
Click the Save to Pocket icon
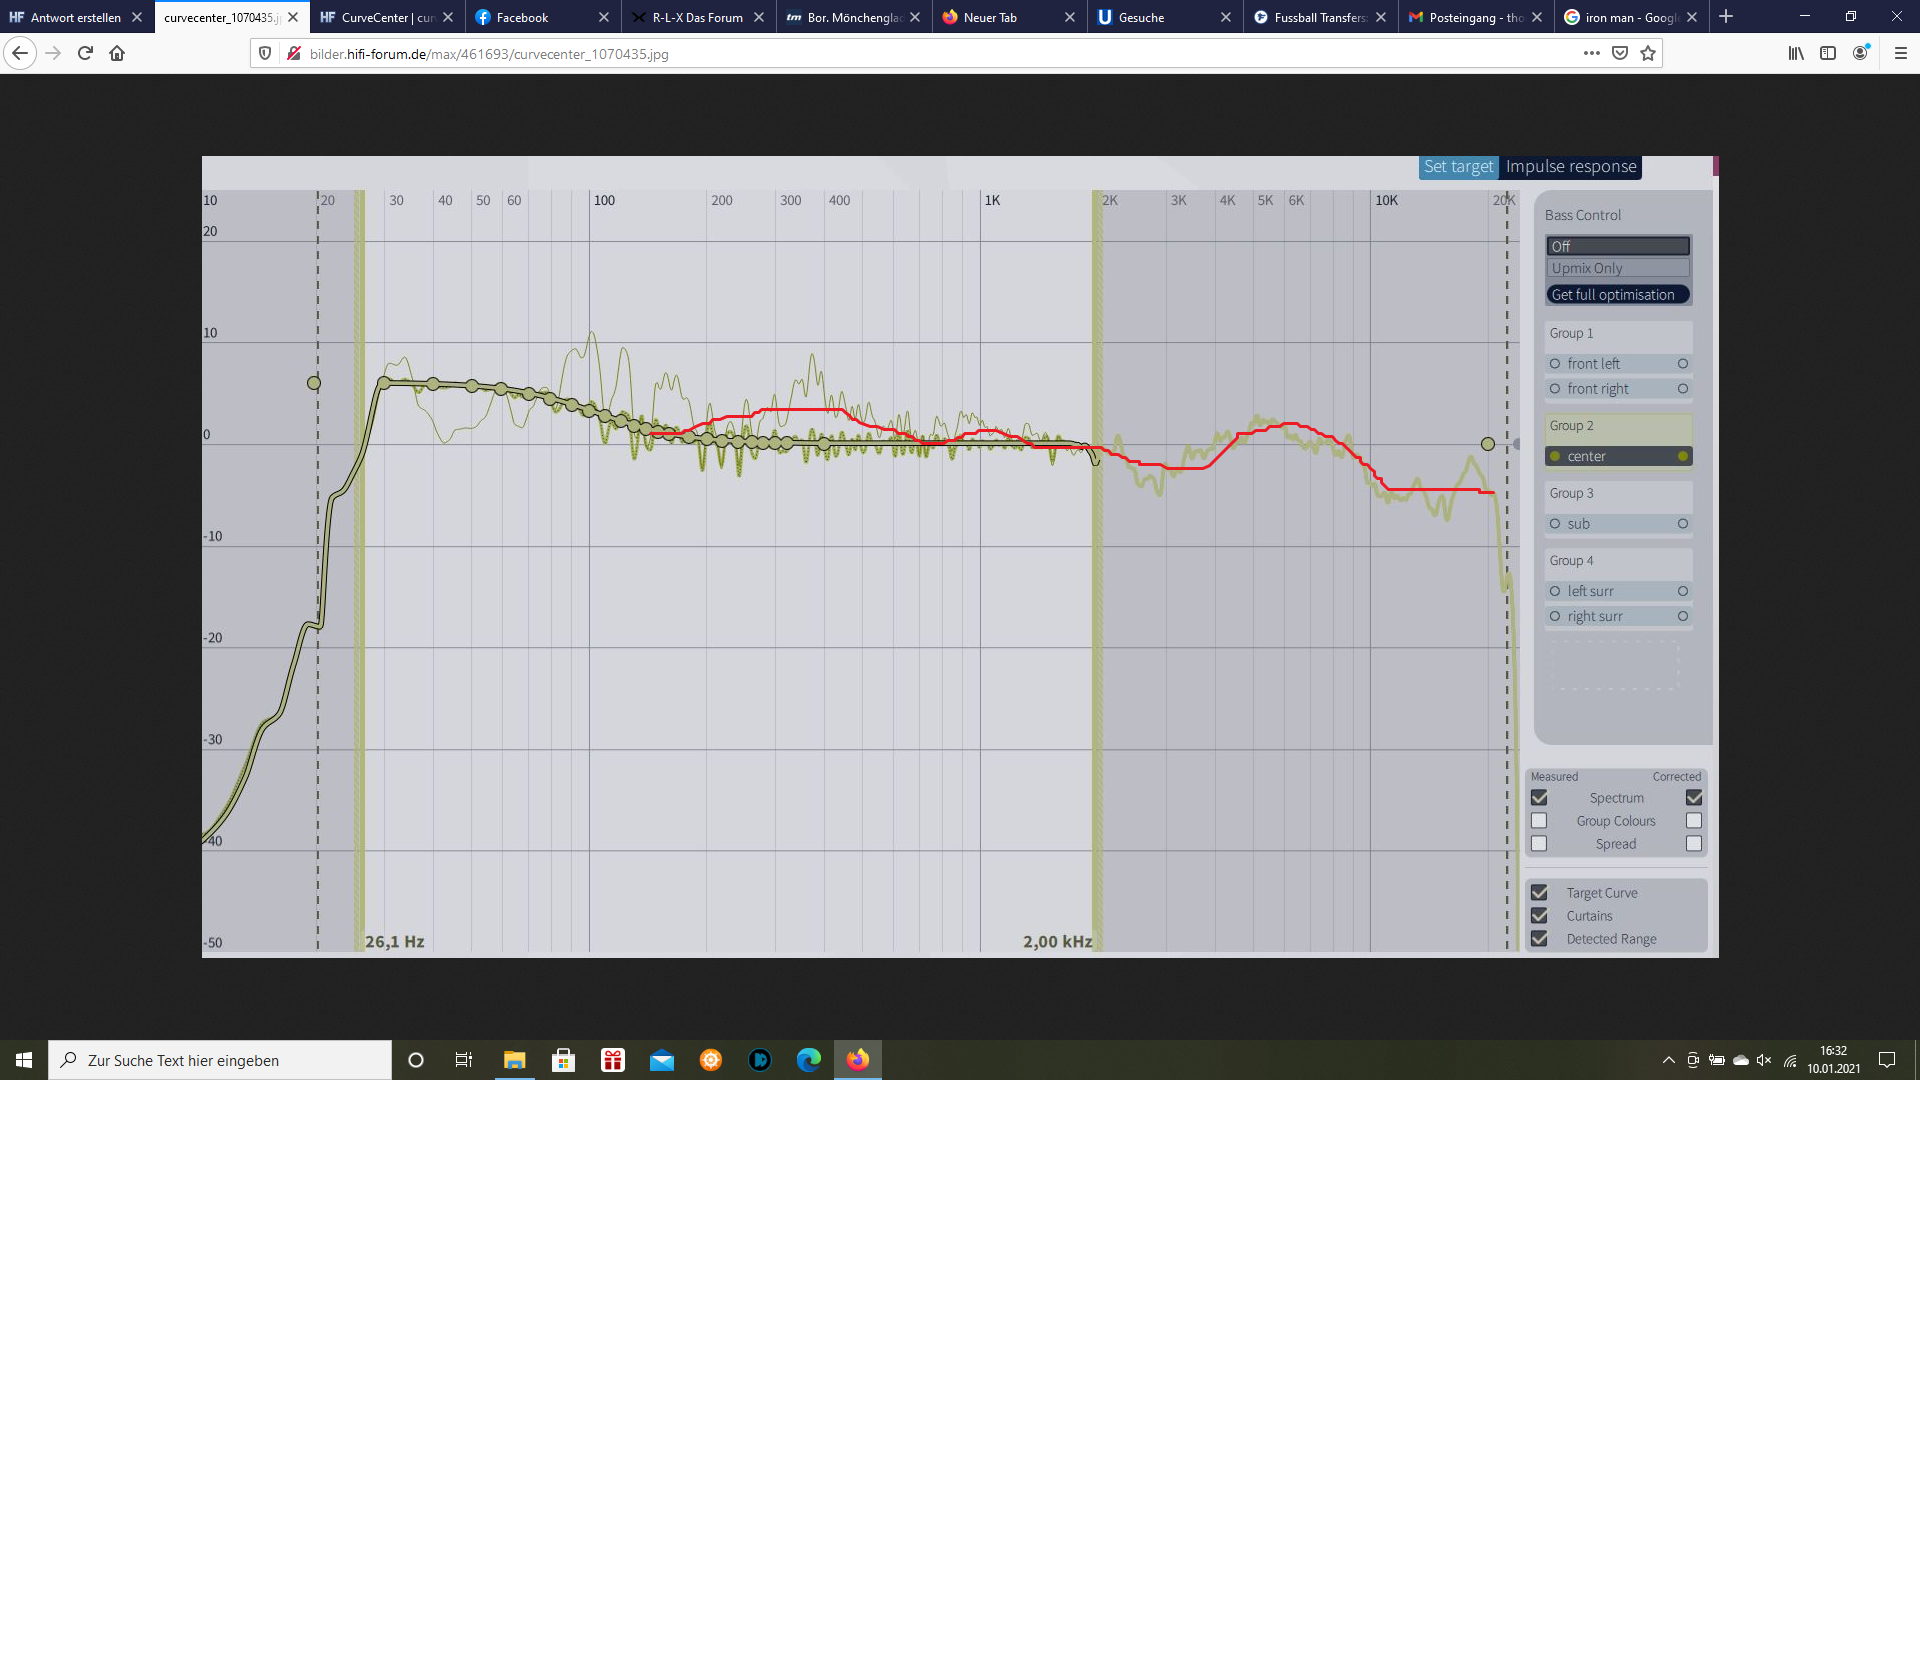pos(1620,53)
